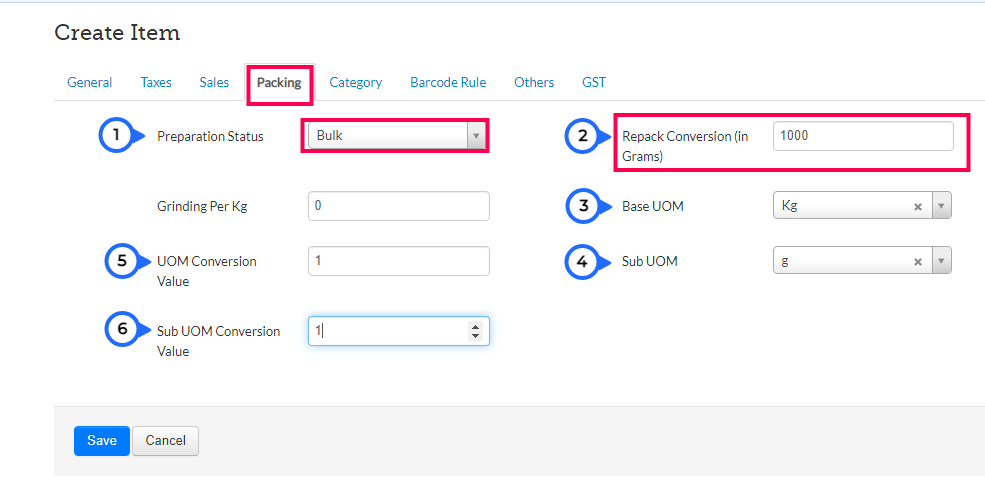This screenshot has width=985, height=492.
Task: Open the Taxes tab
Action: (156, 83)
